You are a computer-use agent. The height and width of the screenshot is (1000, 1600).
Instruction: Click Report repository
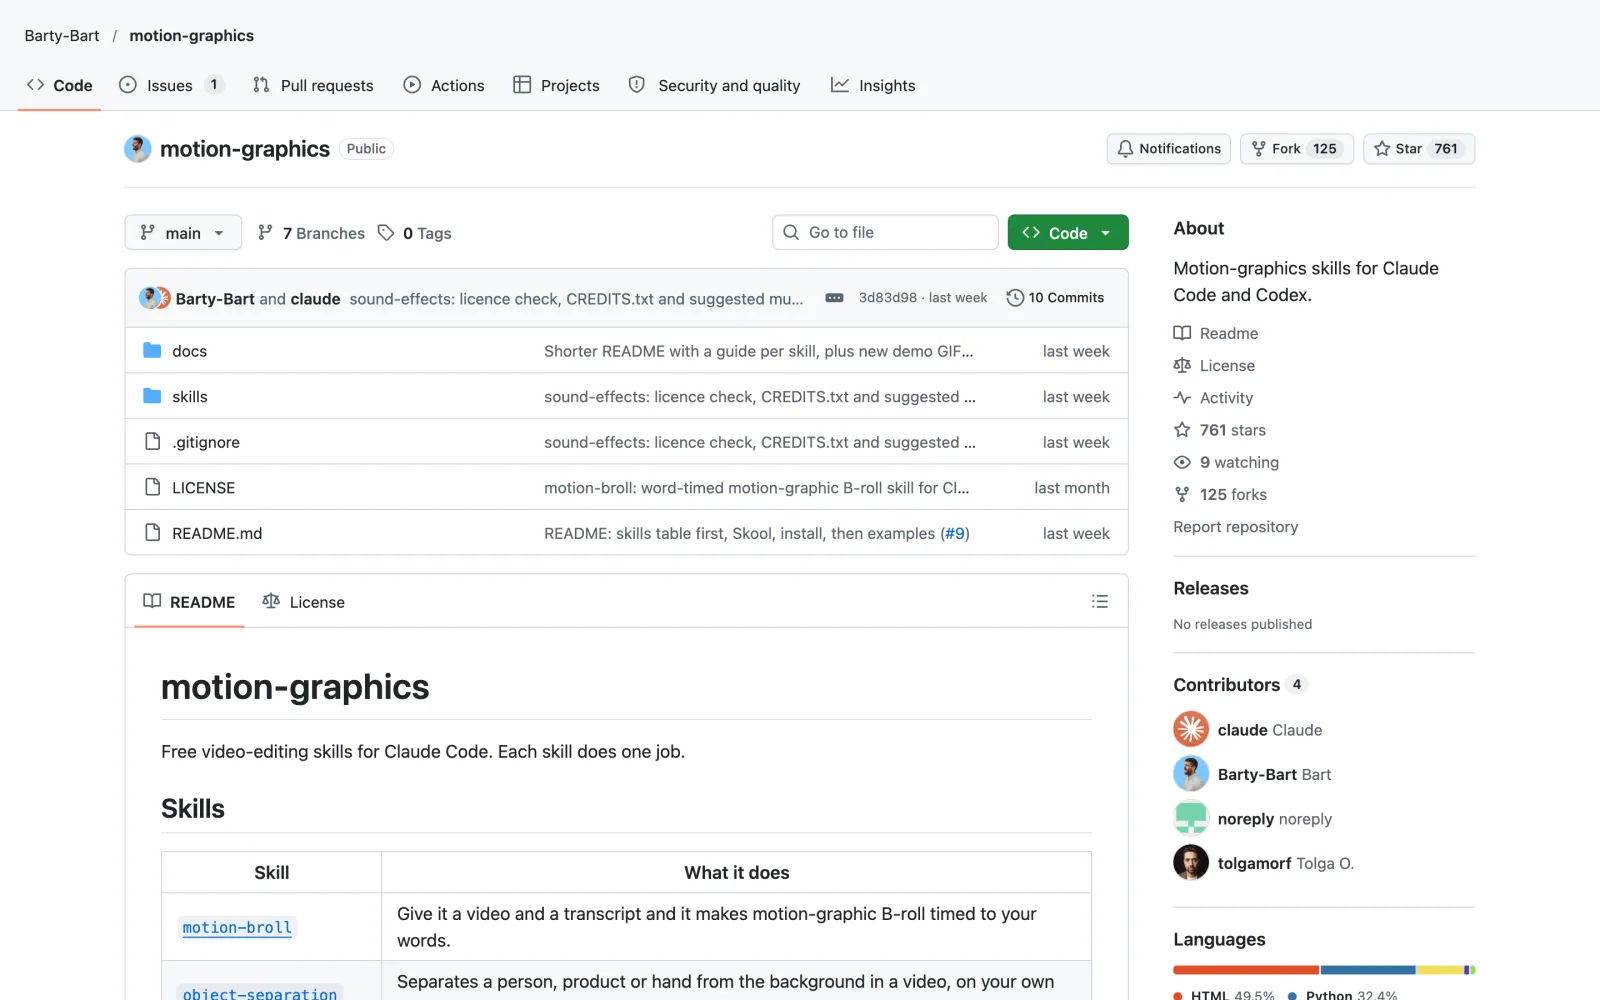[1236, 527]
